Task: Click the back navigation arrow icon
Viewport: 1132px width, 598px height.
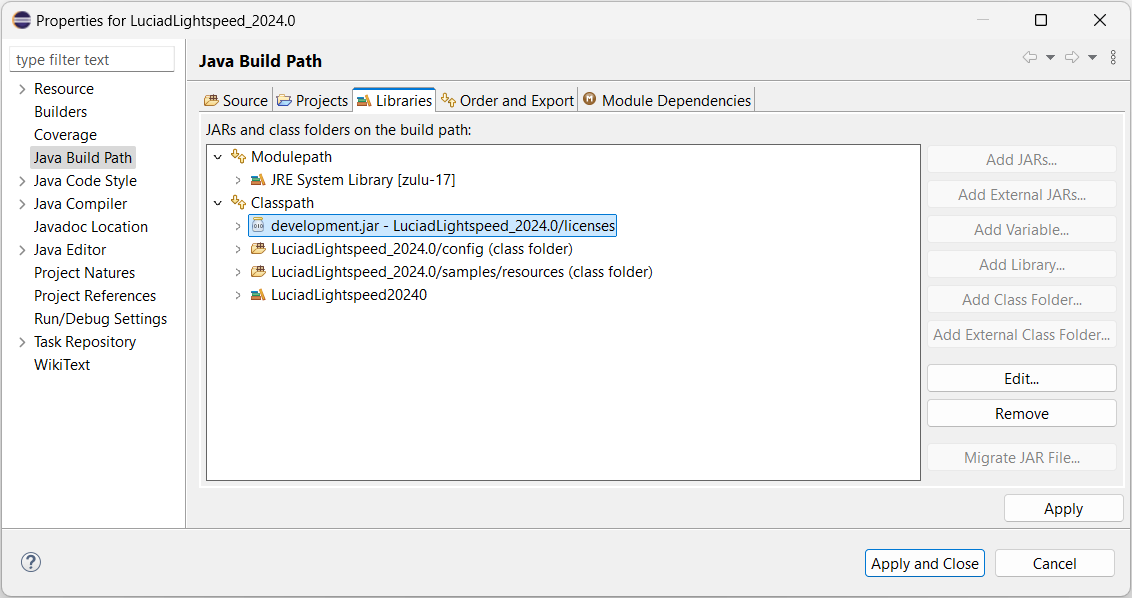Action: (1029, 57)
